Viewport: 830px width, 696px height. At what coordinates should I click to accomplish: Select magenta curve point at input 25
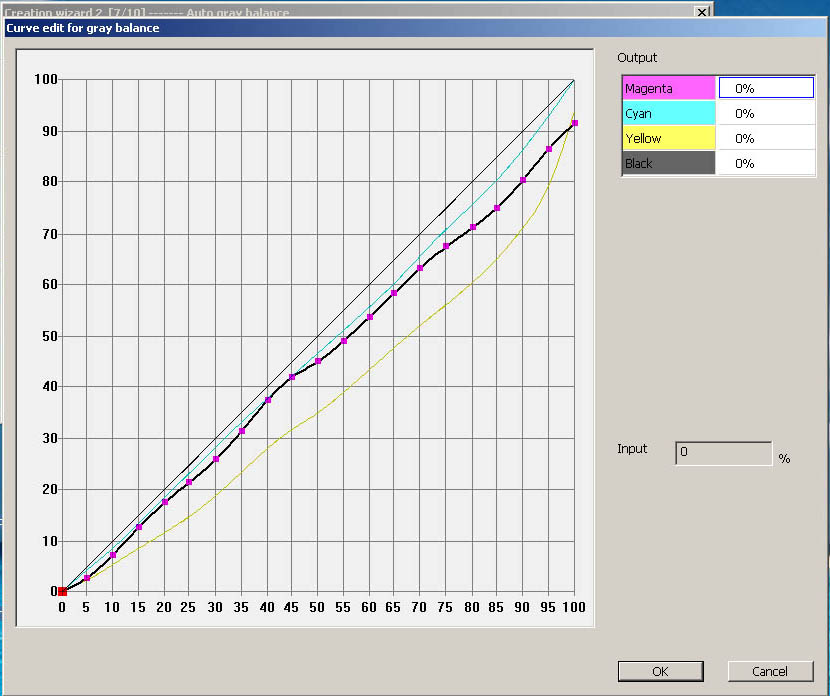189,482
